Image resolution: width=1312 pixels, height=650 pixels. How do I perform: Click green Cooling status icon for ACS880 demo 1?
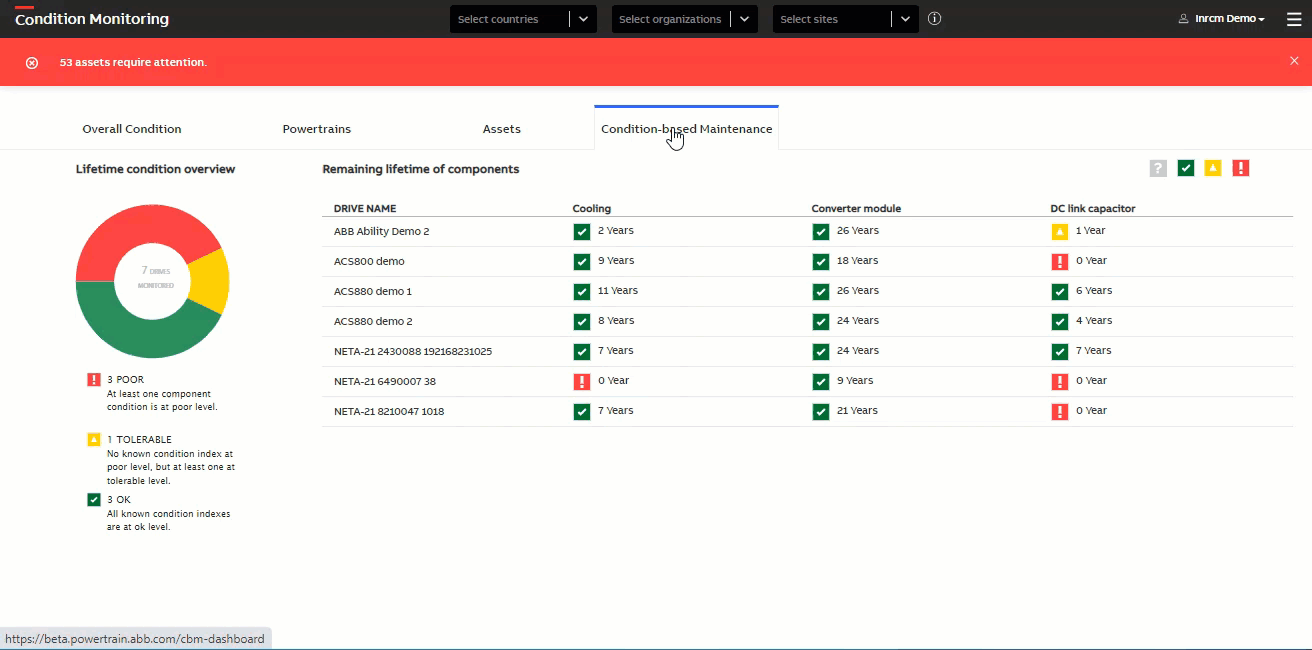pos(582,291)
